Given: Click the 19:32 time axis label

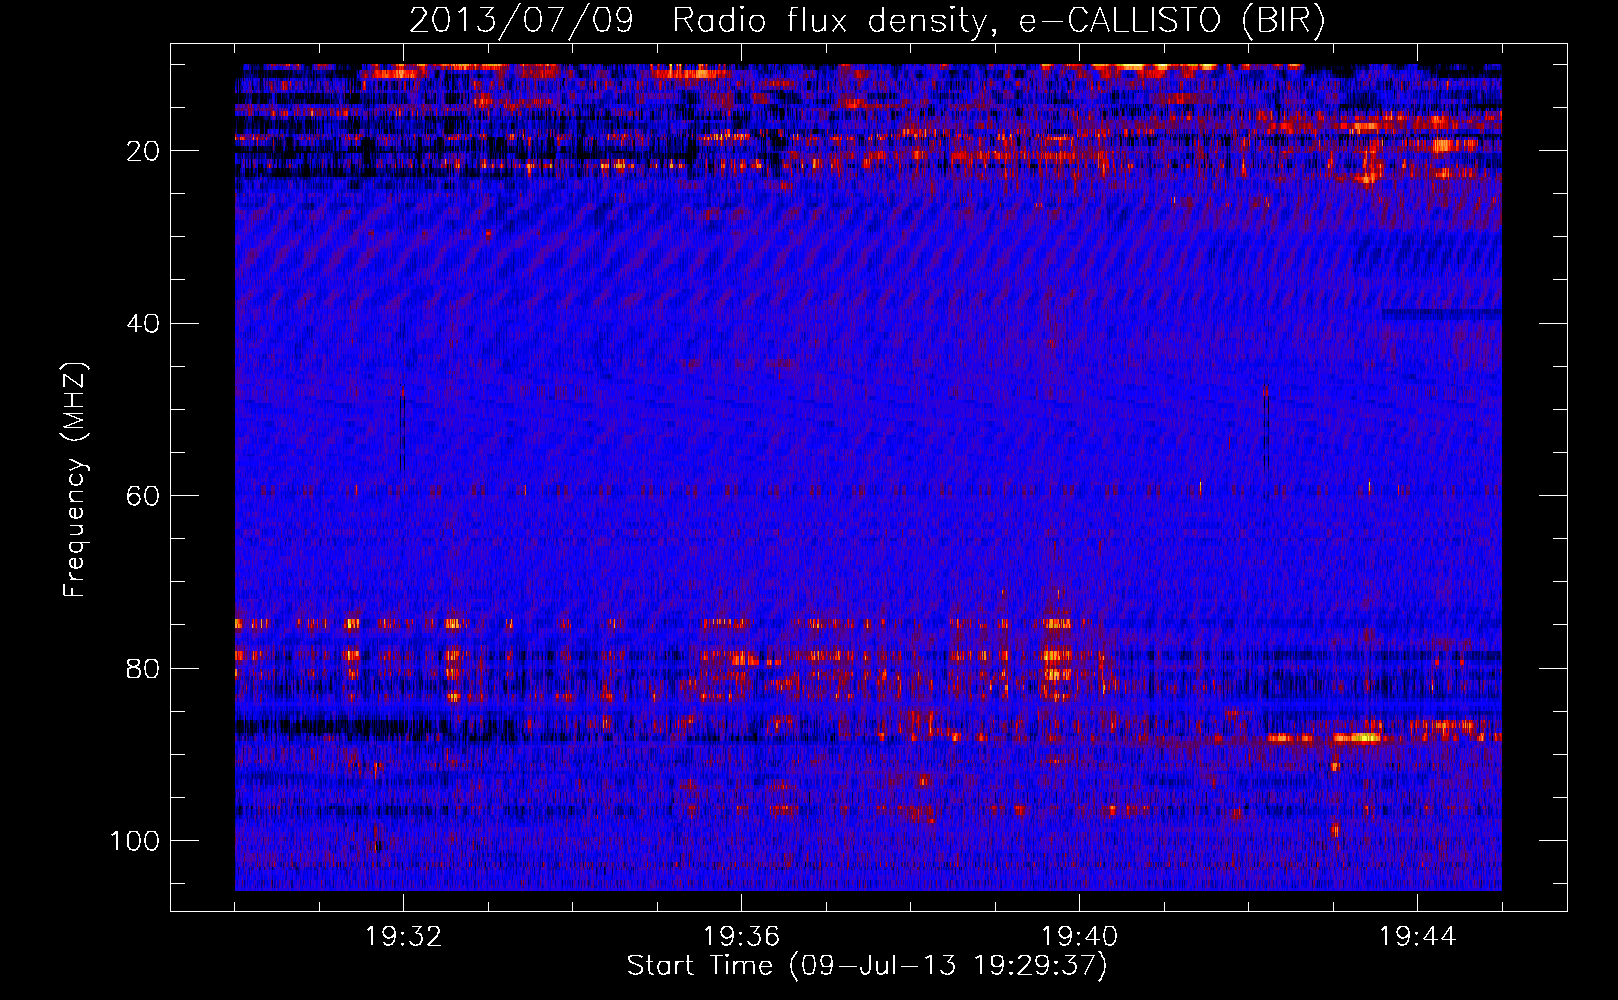Looking at the screenshot, I should coord(403,937).
